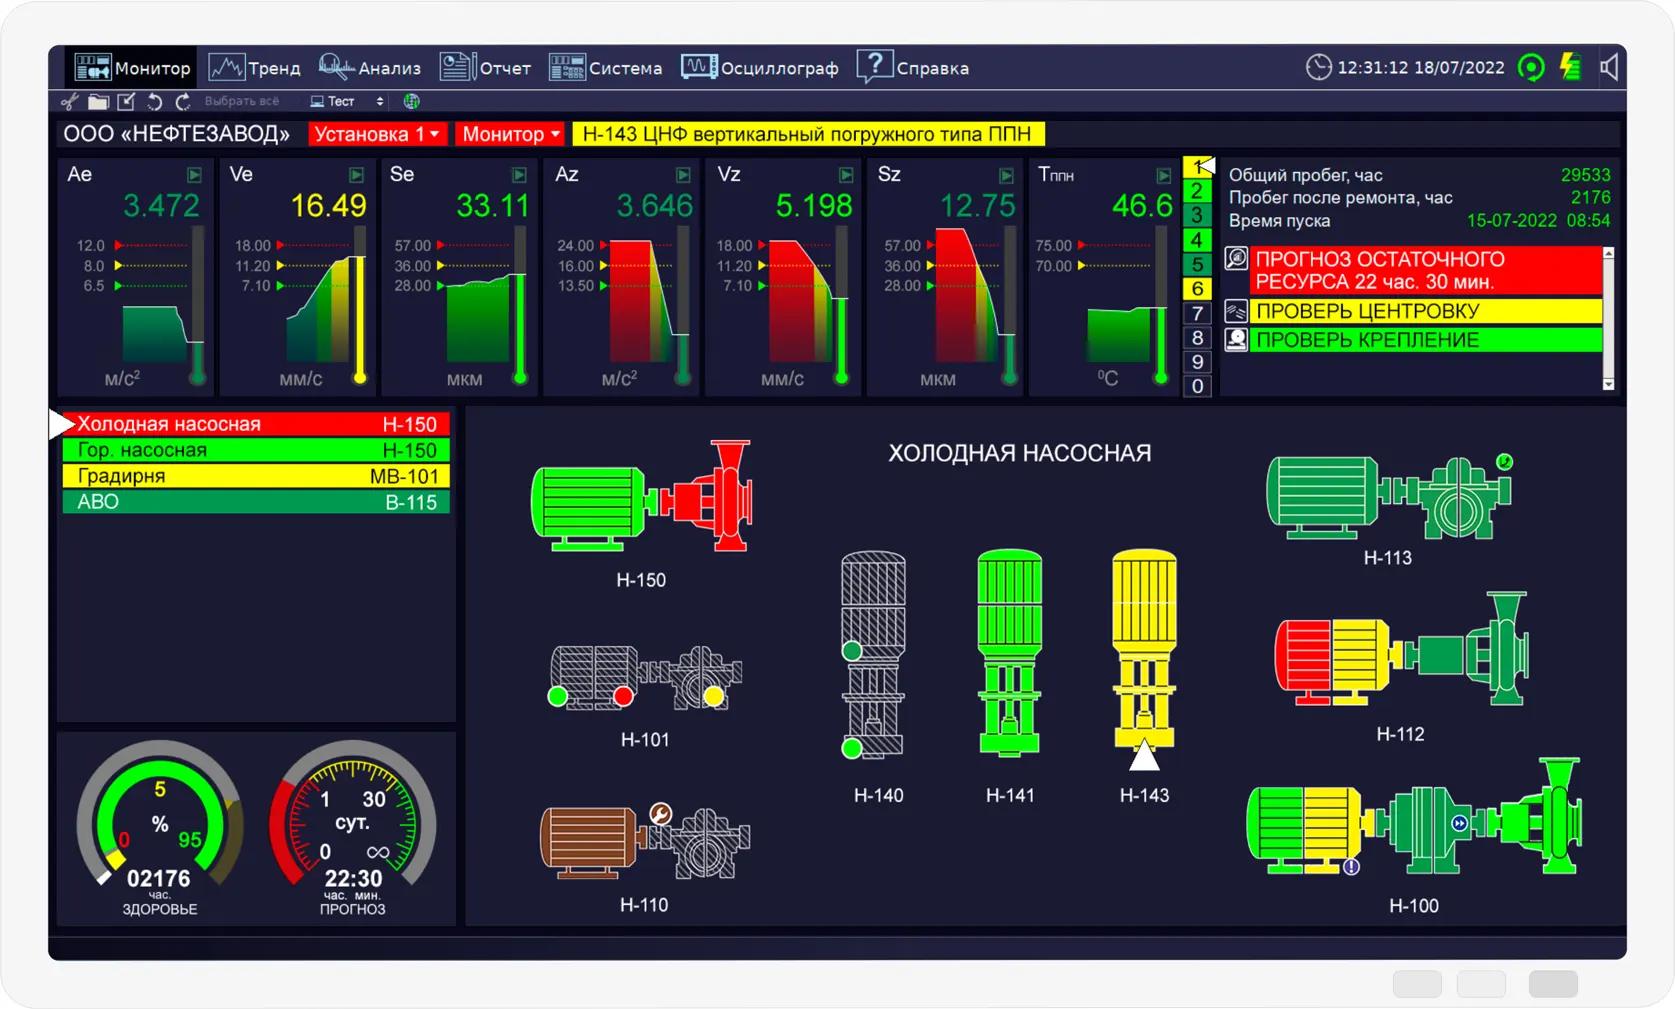Image resolution: width=1675 pixels, height=1009 pixels.
Task: Toggle the Tппн temperature play indicator
Action: tap(1164, 176)
